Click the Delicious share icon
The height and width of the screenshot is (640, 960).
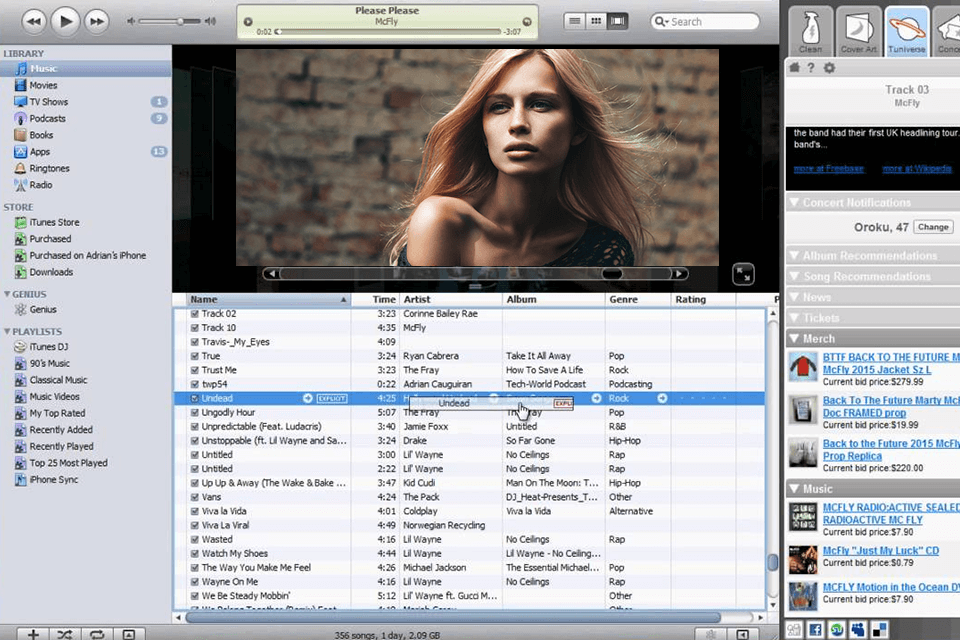pos(880,630)
